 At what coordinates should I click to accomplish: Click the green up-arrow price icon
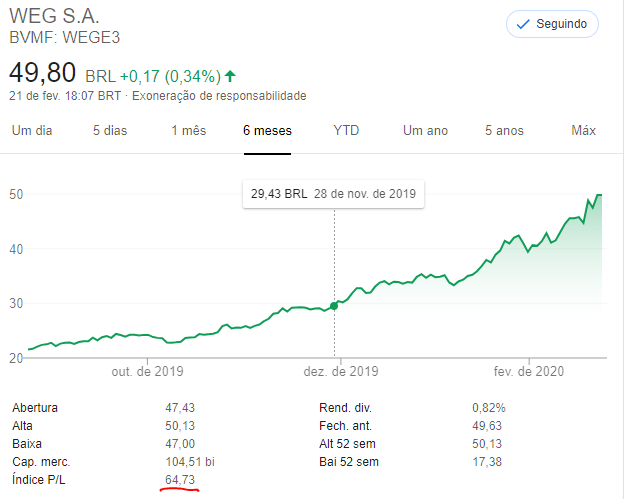pyautogui.click(x=230, y=76)
